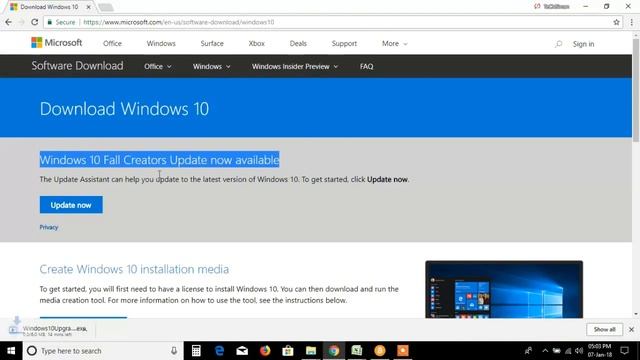
Task: Click the network tray icon
Action: [x=568, y=351]
